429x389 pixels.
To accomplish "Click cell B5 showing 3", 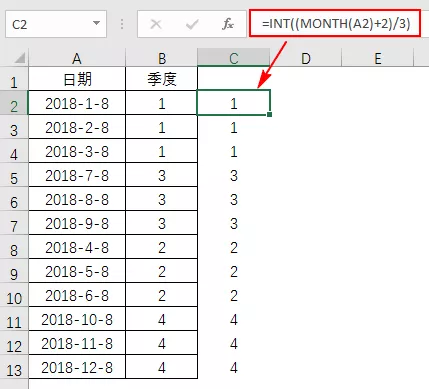I will [162, 175].
